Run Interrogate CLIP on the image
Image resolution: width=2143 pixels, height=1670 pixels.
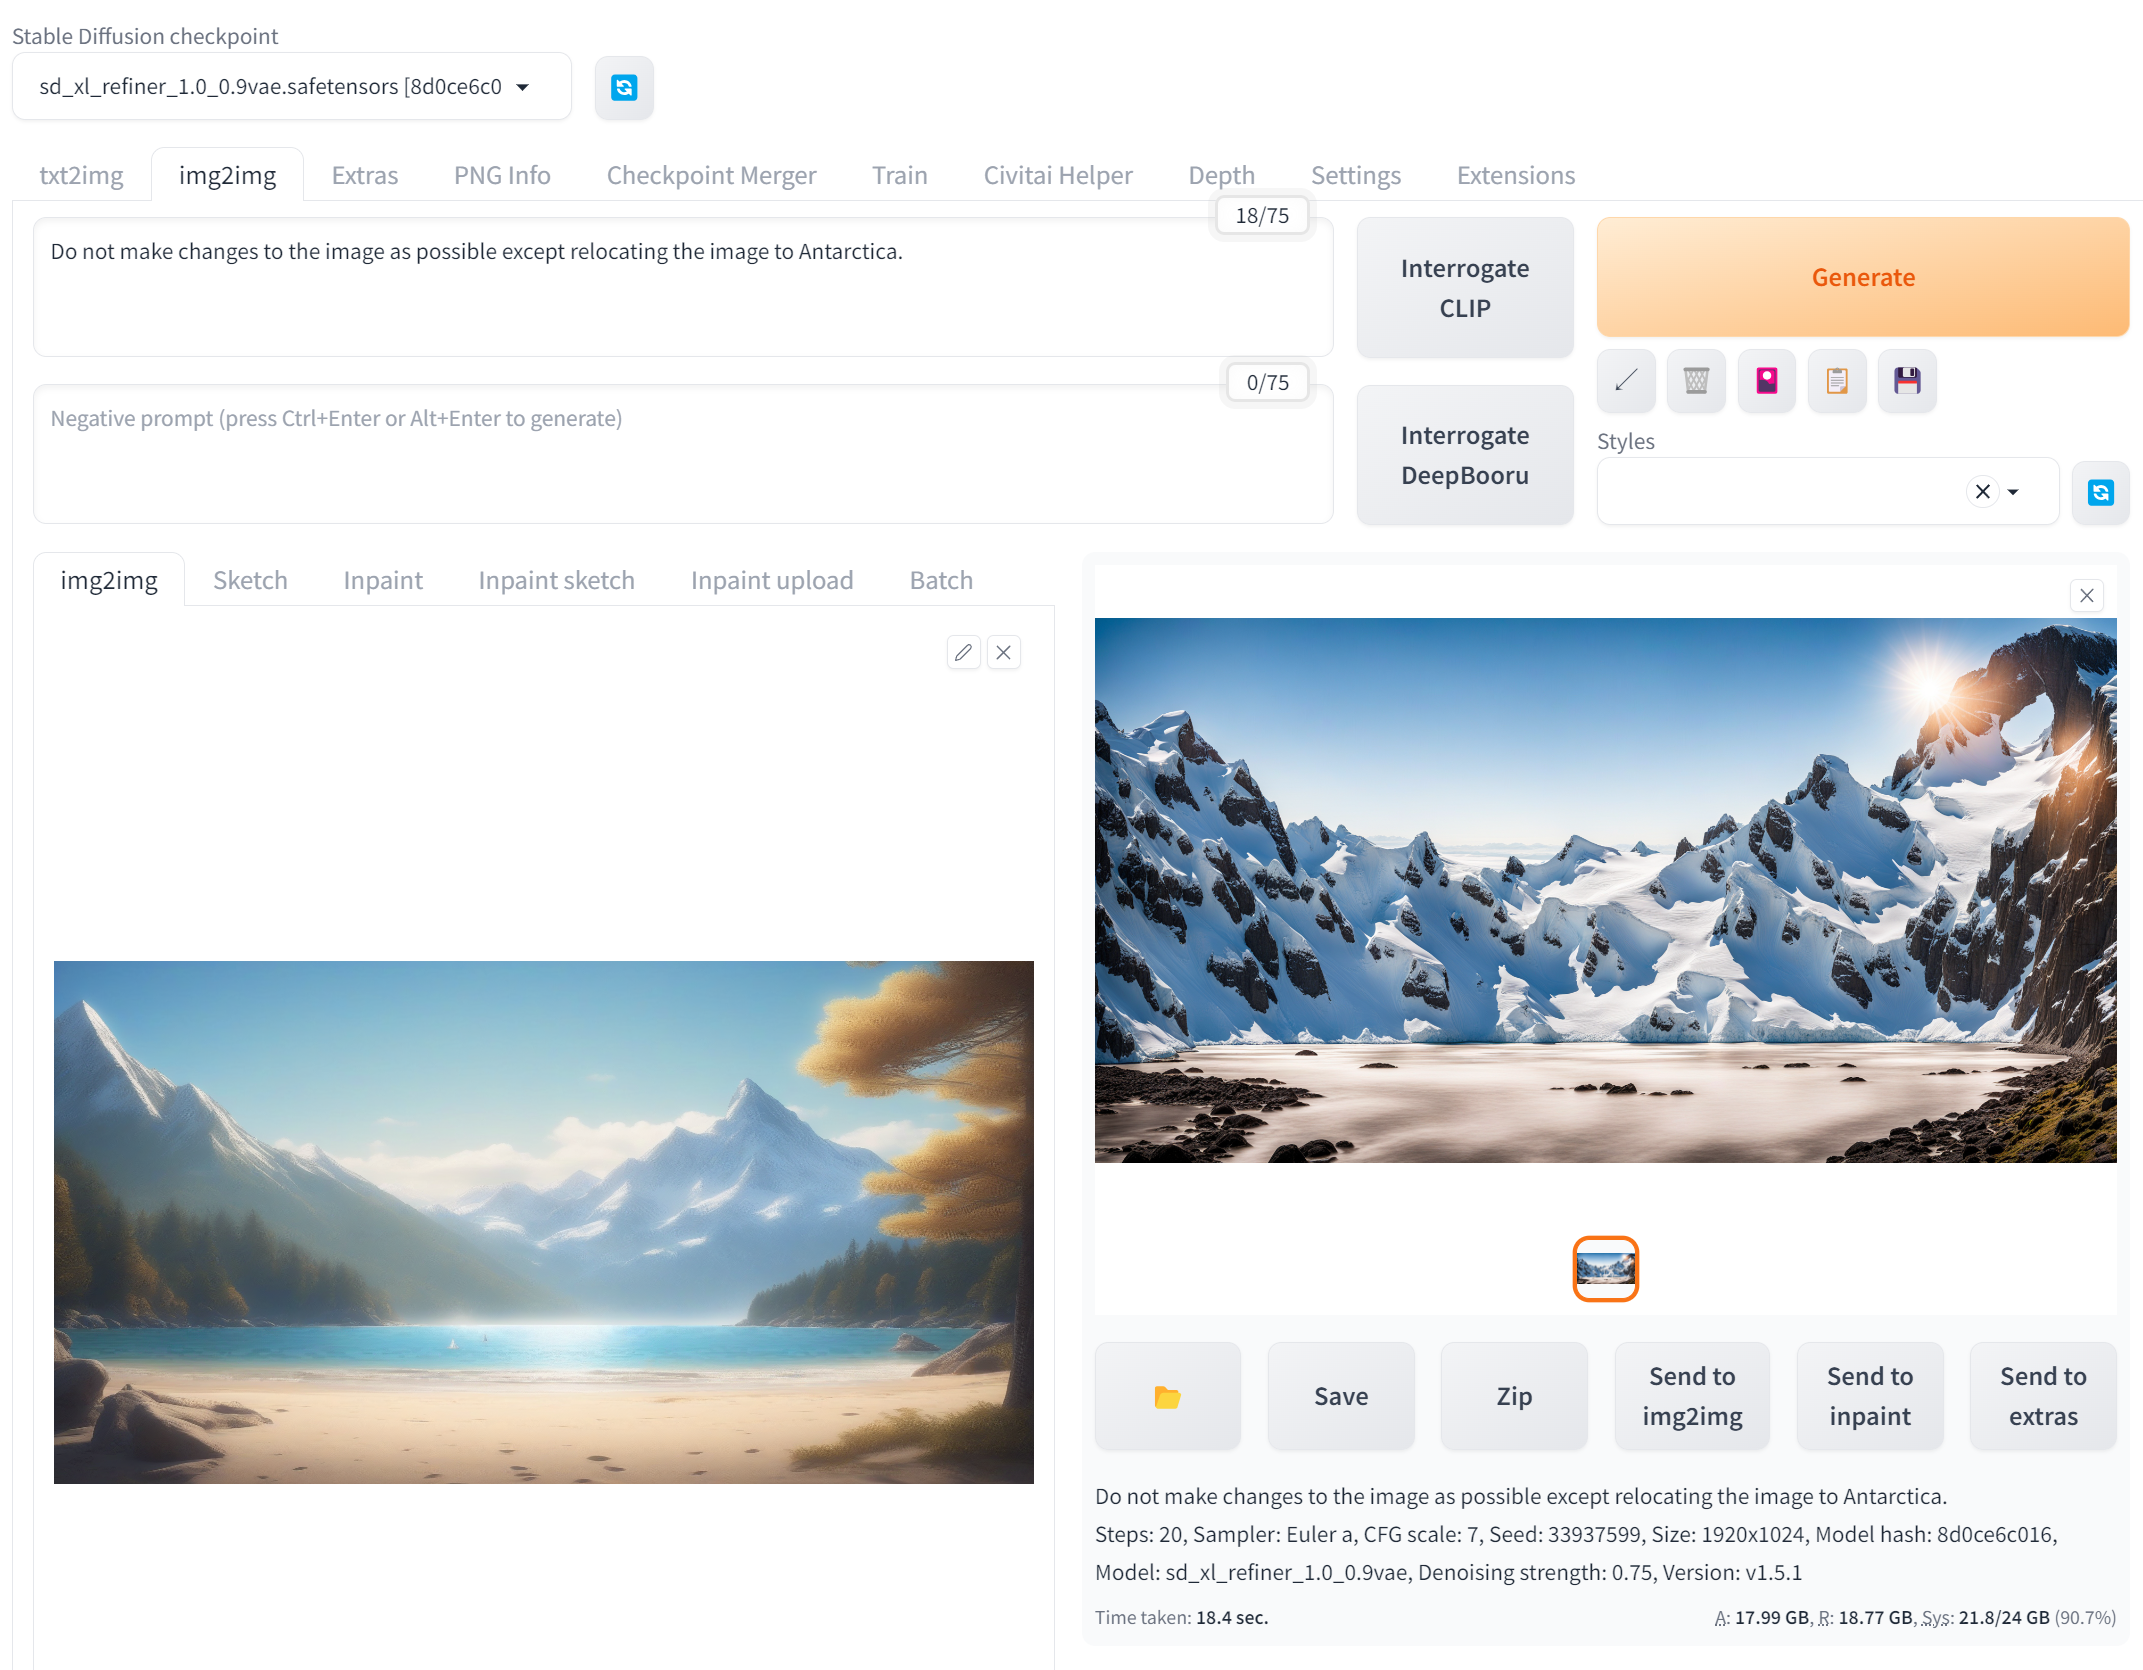click(1465, 288)
